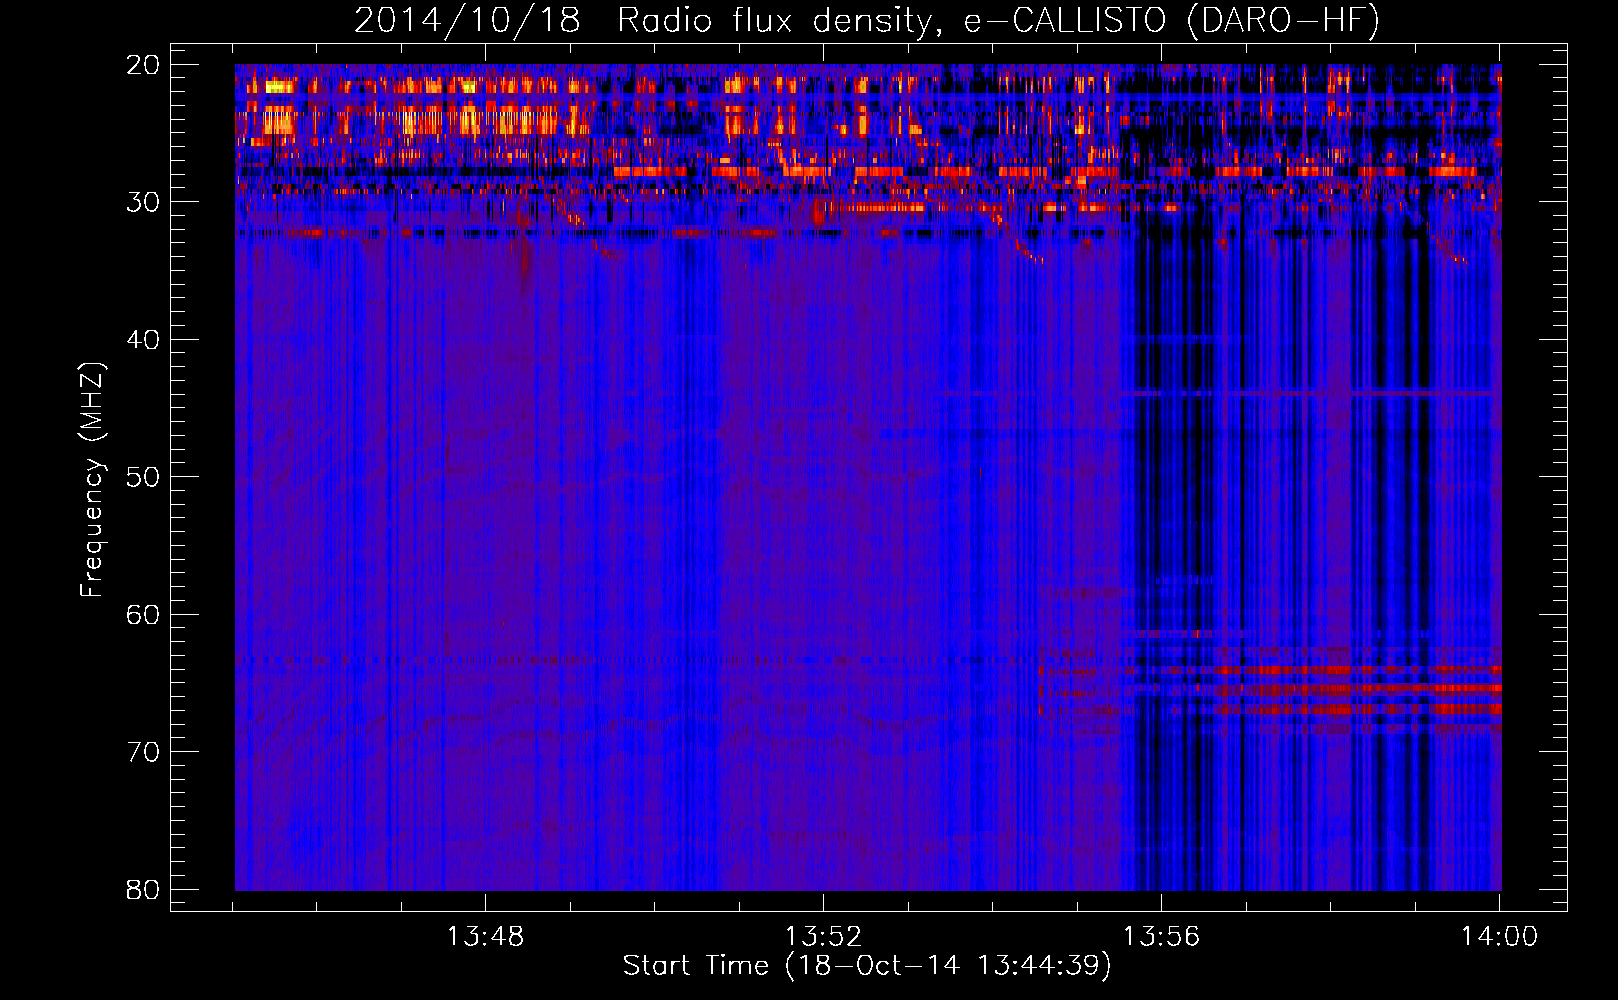
Task: Click the frequency tick label '40'
Action: point(143,340)
